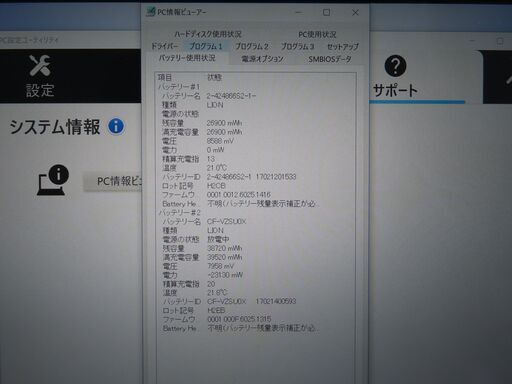The height and width of the screenshot is (384, 512).
Task: Select the ロット記号 value H2CB
Action: pyautogui.click(x=216, y=186)
